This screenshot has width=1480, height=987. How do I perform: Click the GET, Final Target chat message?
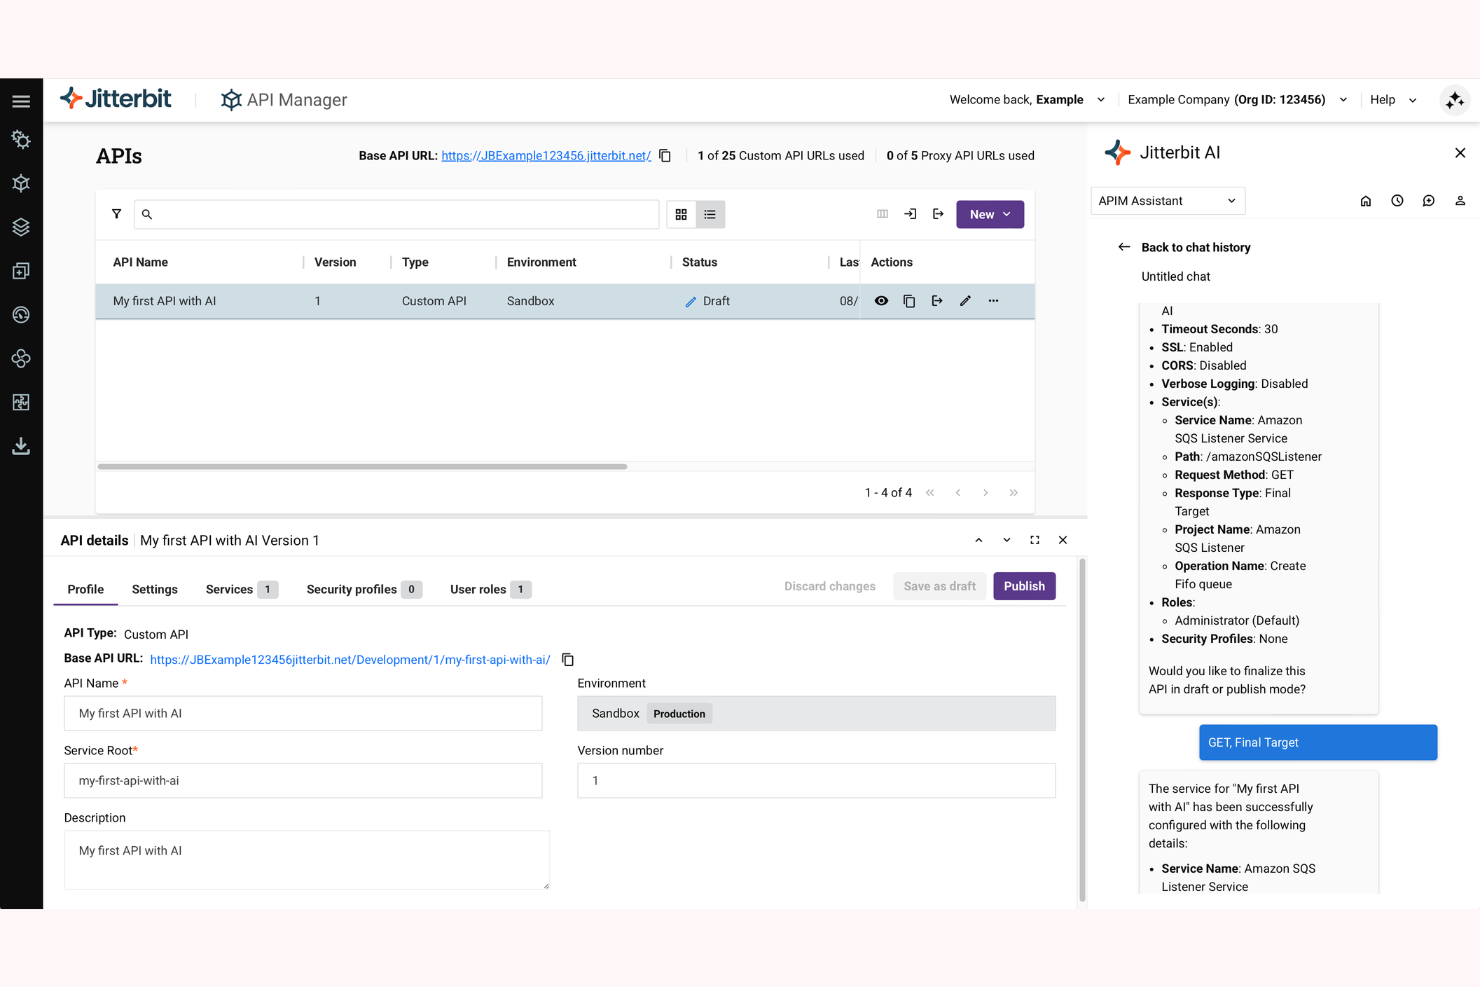tap(1318, 742)
